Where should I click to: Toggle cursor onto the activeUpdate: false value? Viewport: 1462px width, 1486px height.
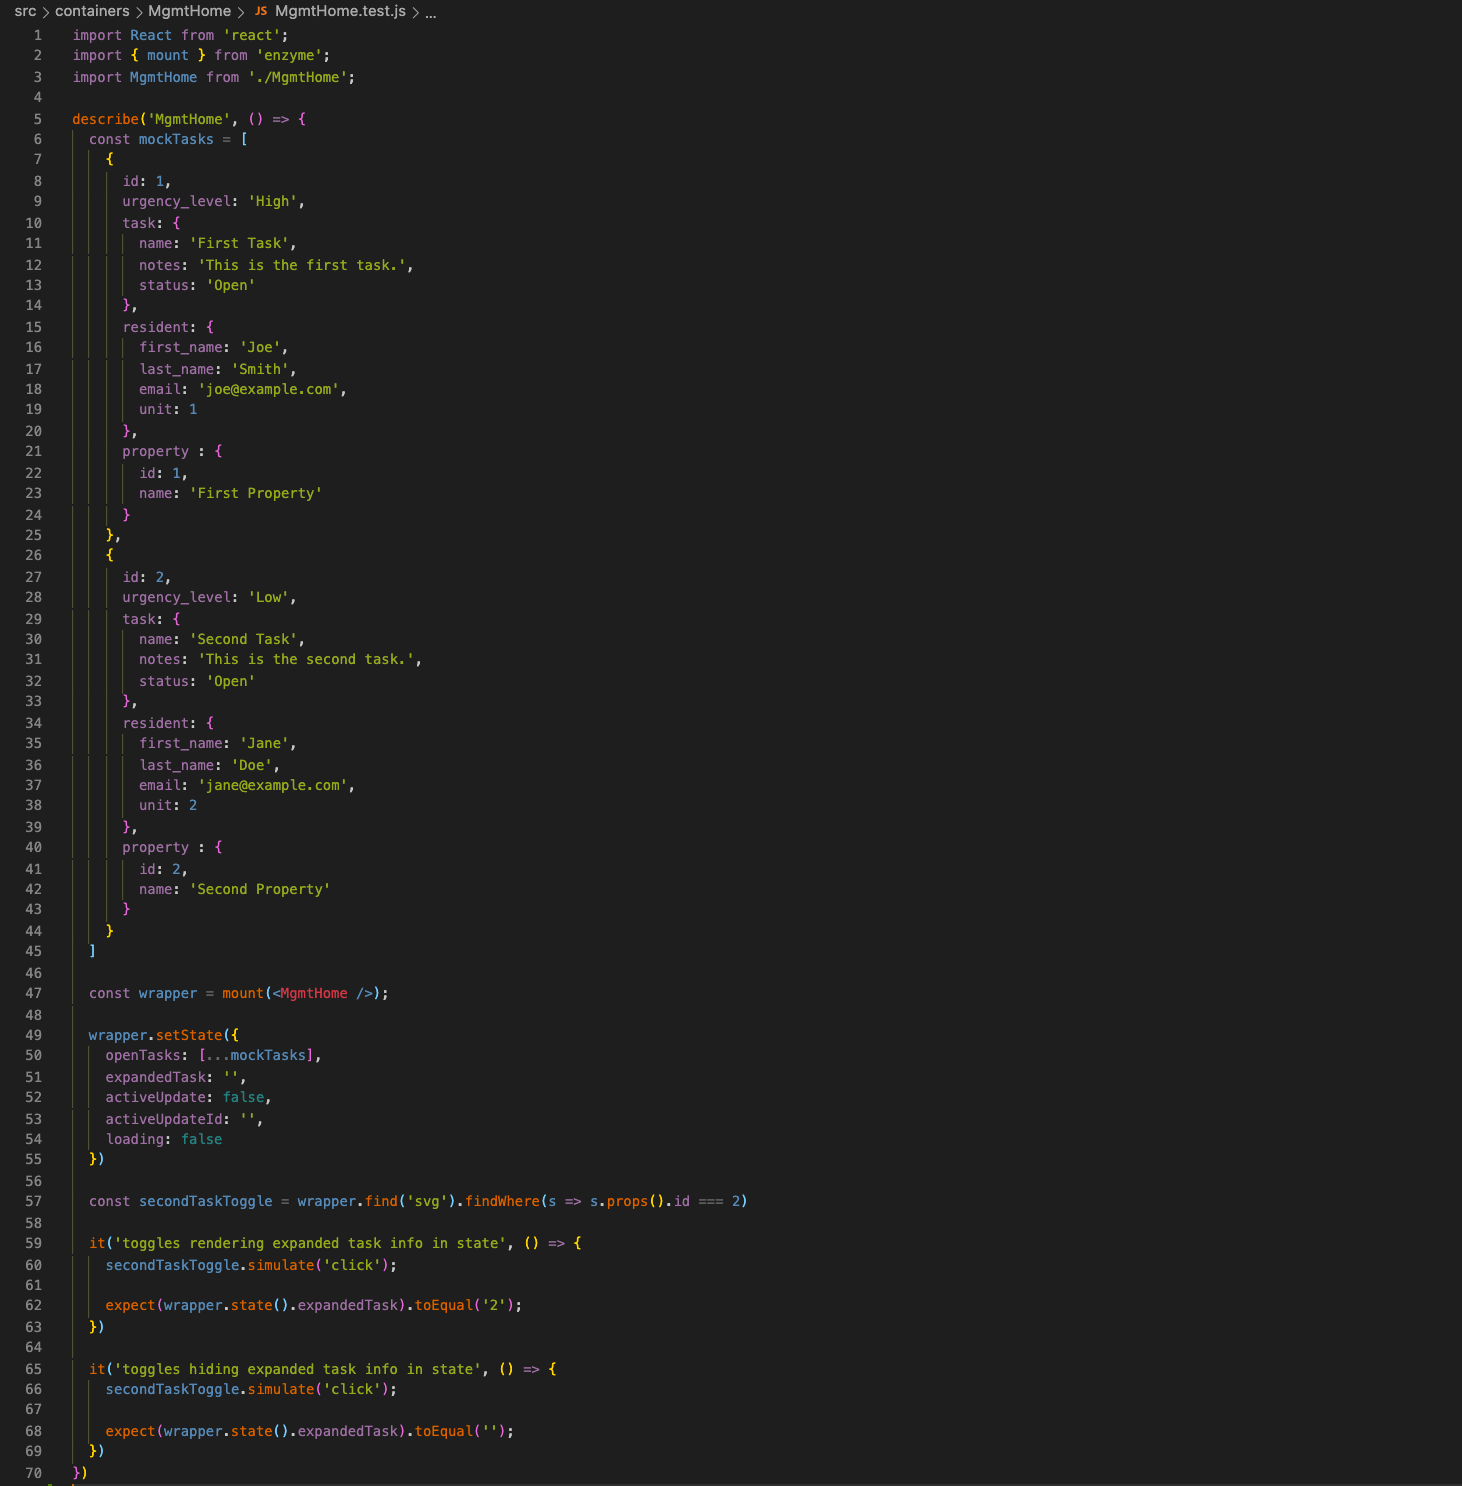click(244, 1097)
